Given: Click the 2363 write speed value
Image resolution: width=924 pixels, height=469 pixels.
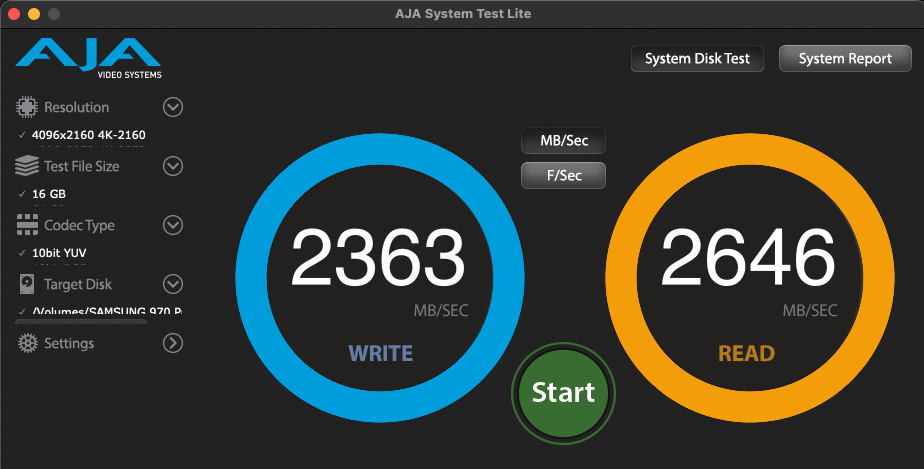Looking at the screenshot, I should coord(378,258).
